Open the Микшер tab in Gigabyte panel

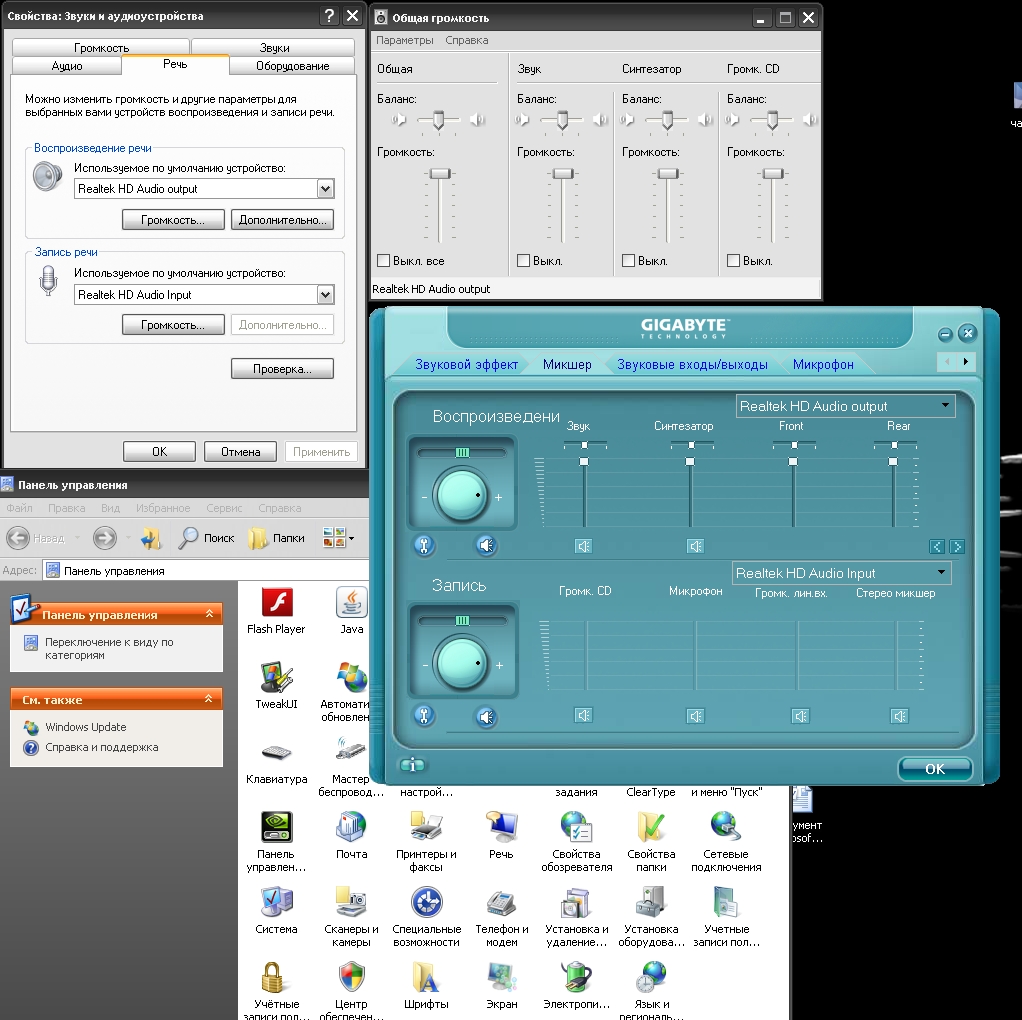[x=567, y=364]
